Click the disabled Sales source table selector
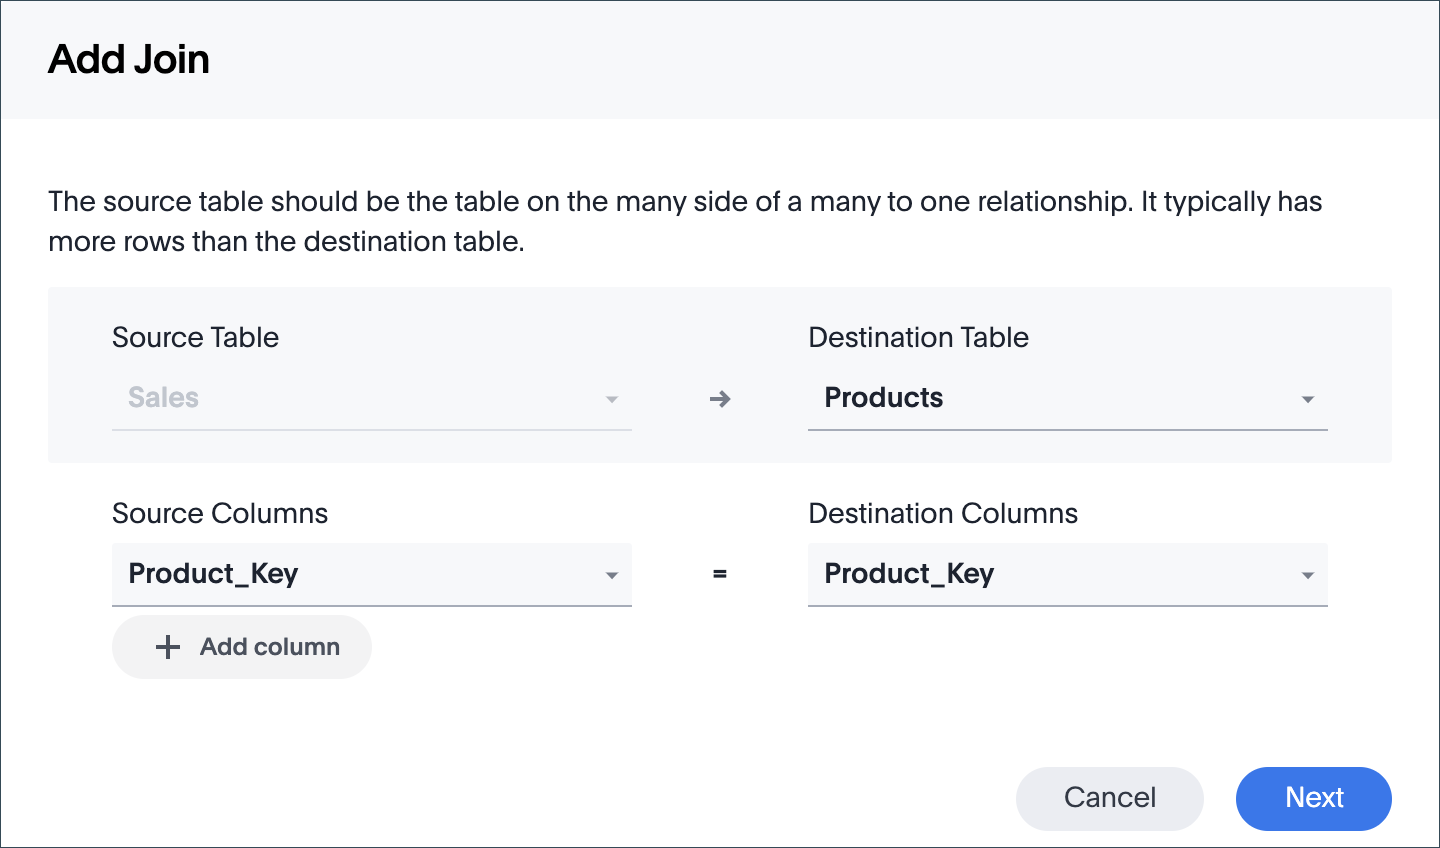 [370, 398]
